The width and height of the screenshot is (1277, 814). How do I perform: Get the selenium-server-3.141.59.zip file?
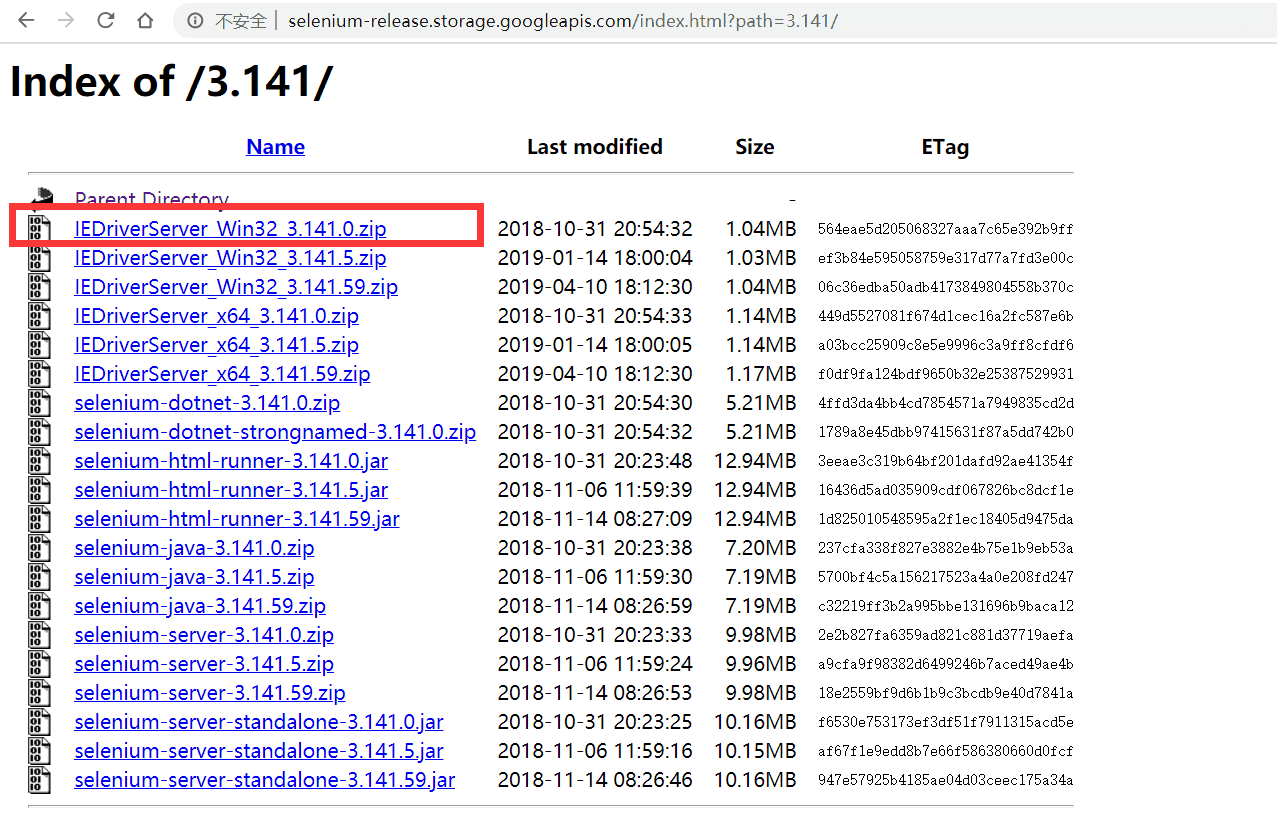coord(210,693)
